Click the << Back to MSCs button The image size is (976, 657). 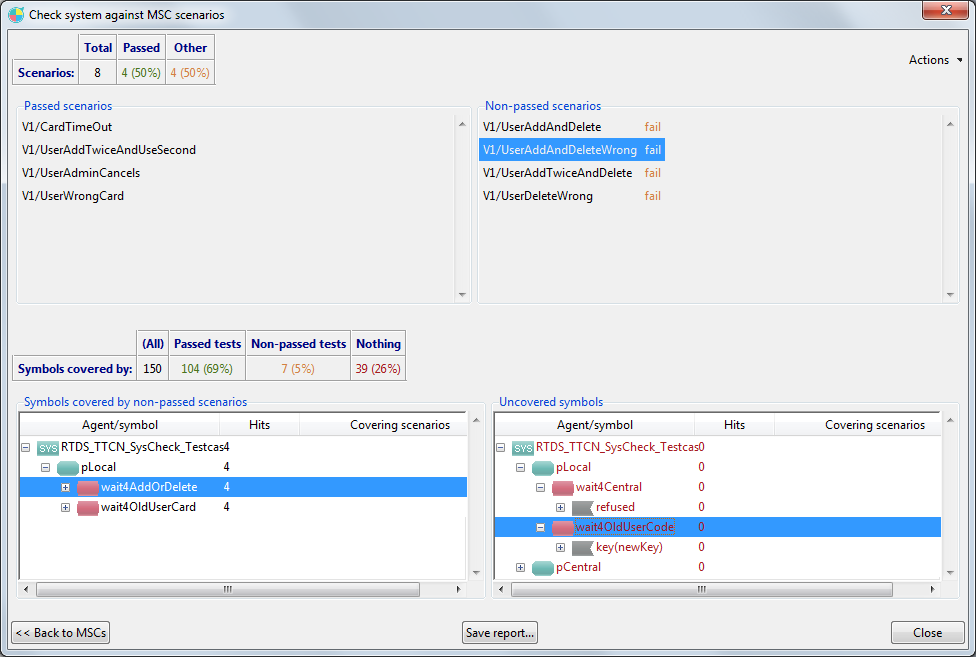[60, 633]
